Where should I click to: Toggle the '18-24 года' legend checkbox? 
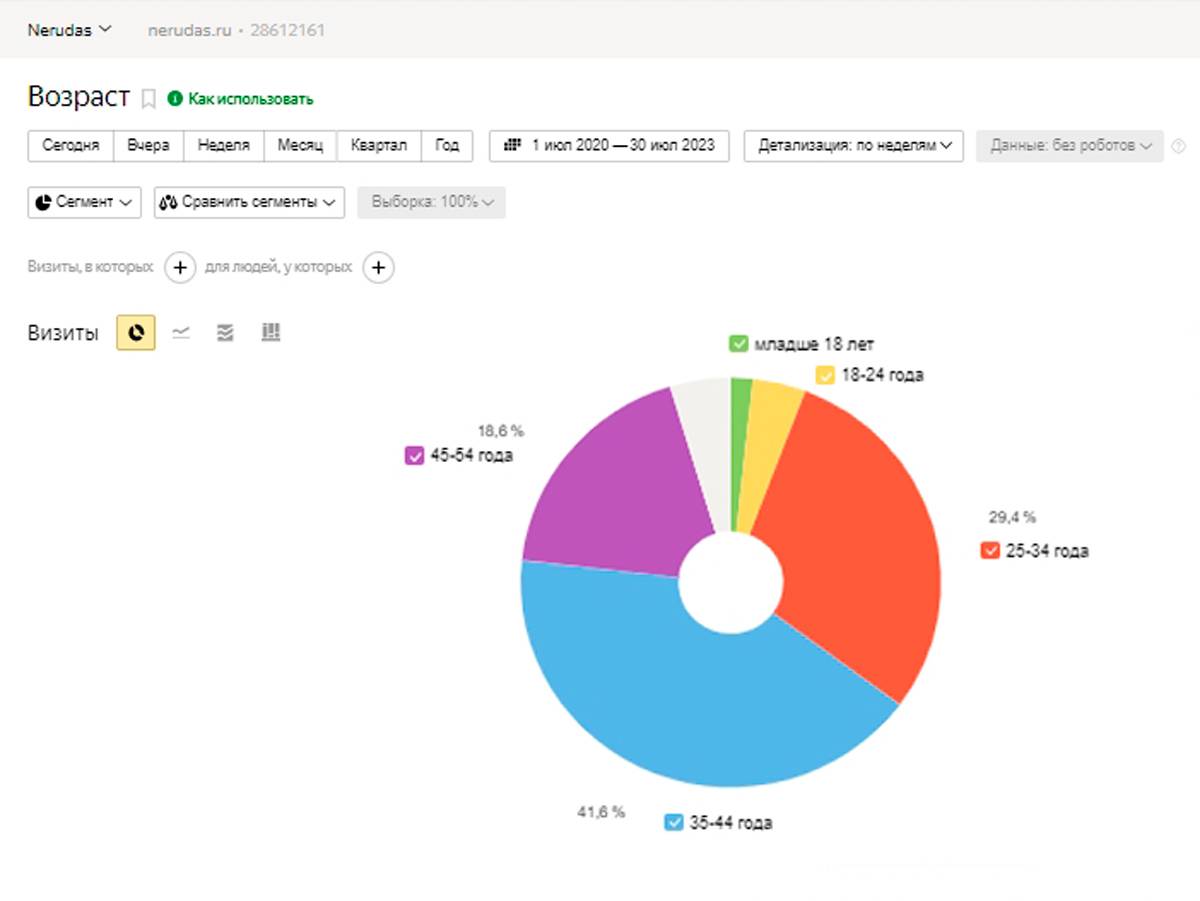tap(825, 376)
